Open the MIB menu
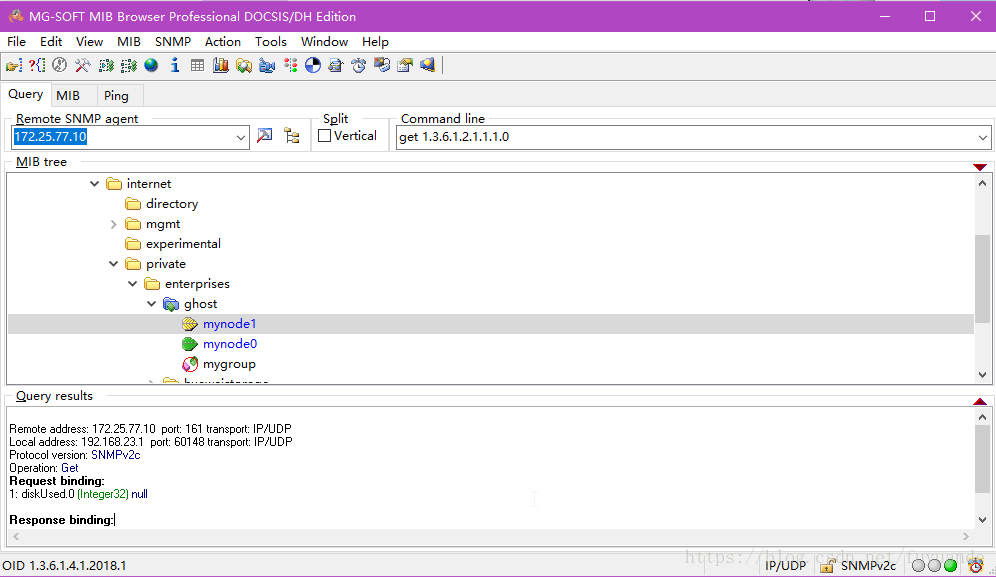This screenshot has height=577, width=996. coord(129,42)
